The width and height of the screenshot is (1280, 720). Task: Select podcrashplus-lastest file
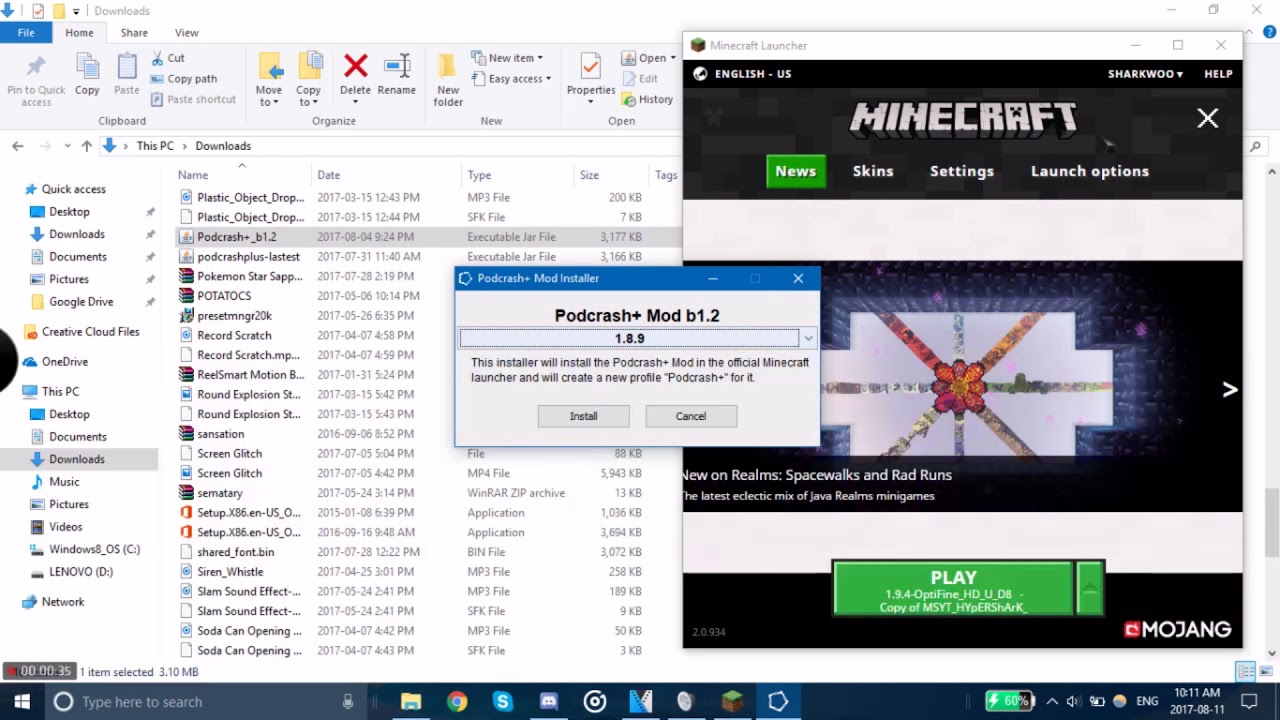click(248, 257)
